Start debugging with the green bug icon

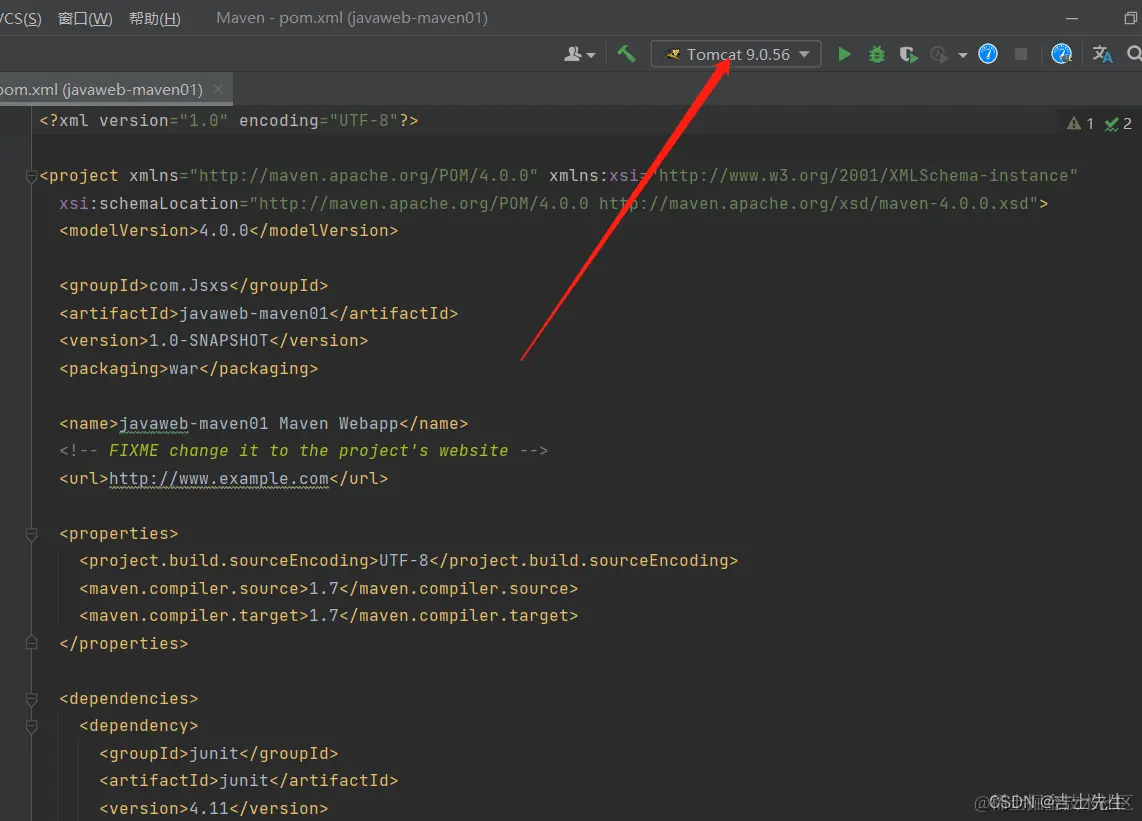(x=877, y=54)
